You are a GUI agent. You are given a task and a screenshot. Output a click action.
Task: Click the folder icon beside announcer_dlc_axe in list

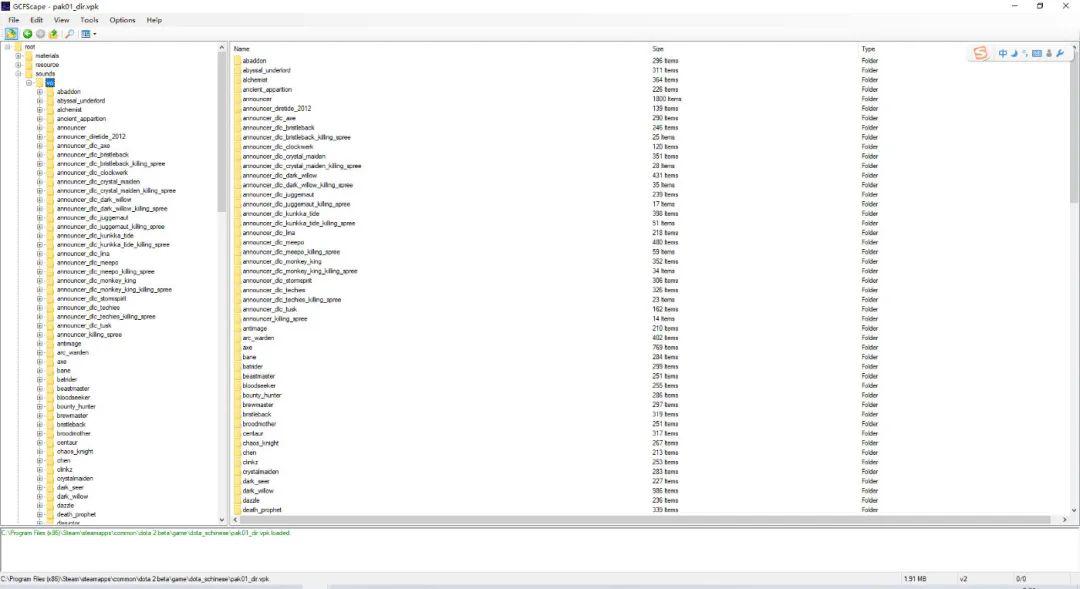(x=238, y=118)
